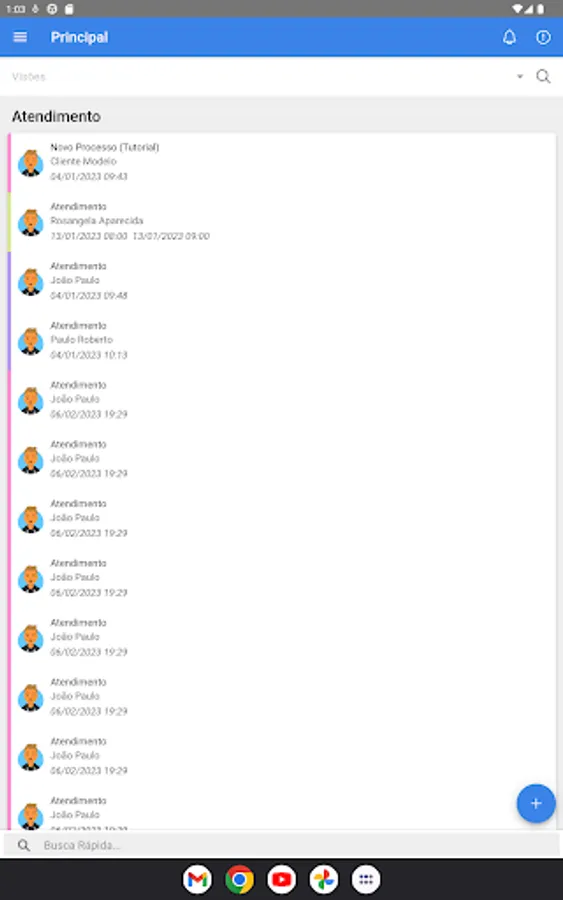The height and width of the screenshot is (900, 563).
Task: Tap the magnifier icon in Busca Rápida
Action: [x=24, y=845]
